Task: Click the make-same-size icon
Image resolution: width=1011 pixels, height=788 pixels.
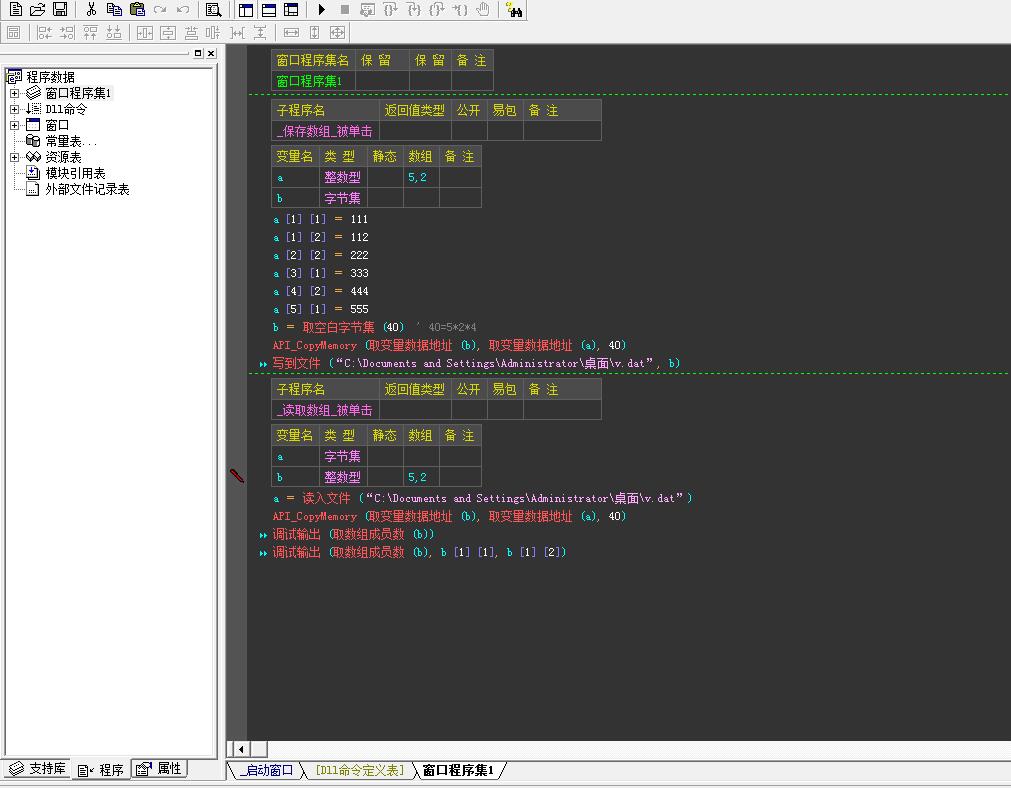Action: 337,32
